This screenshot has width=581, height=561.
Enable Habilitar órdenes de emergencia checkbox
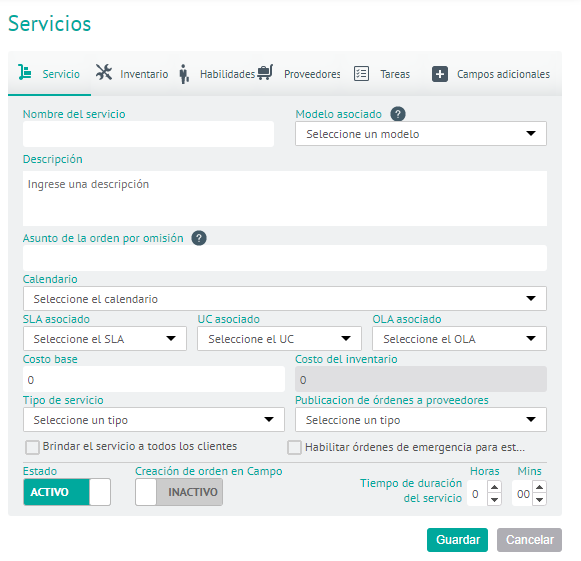295,447
